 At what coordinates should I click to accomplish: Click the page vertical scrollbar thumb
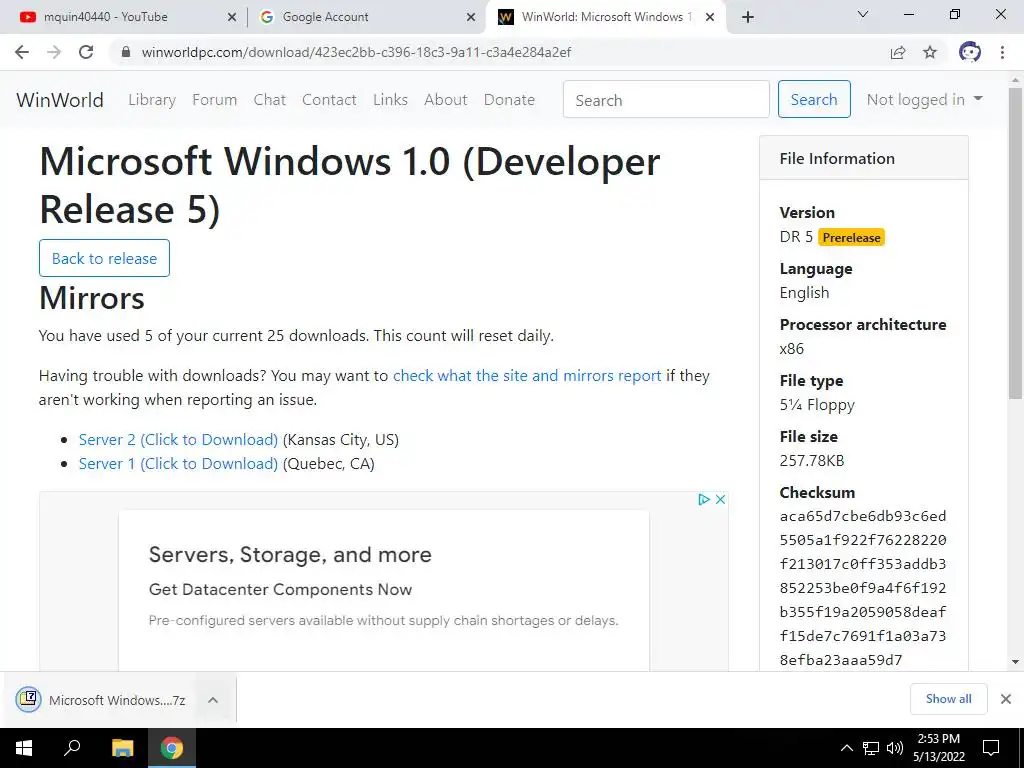coord(1016,242)
